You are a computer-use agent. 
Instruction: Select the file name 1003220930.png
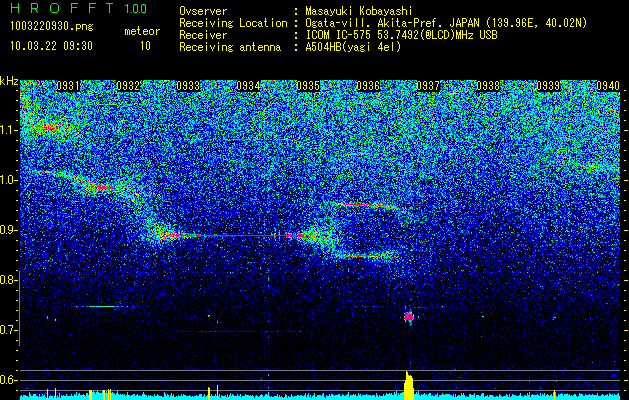click(x=52, y=27)
